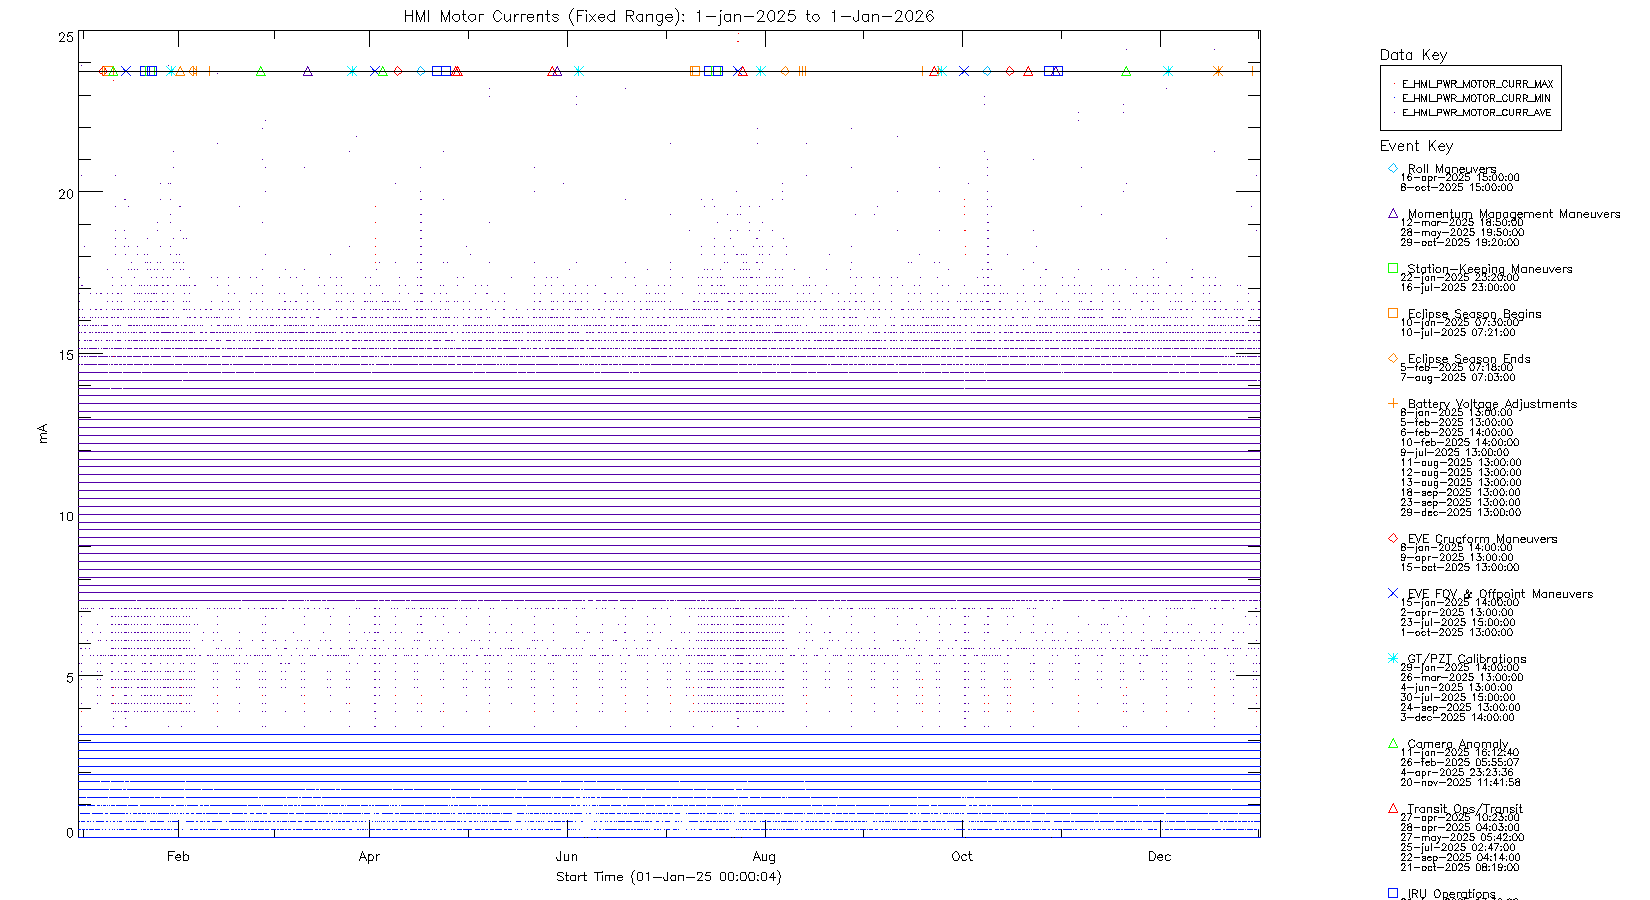Image resolution: width=1650 pixels, height=900 pixels.
Task: Click blue X icon beside EVE FOV & Offpoint
Action: pos(1392,593)
